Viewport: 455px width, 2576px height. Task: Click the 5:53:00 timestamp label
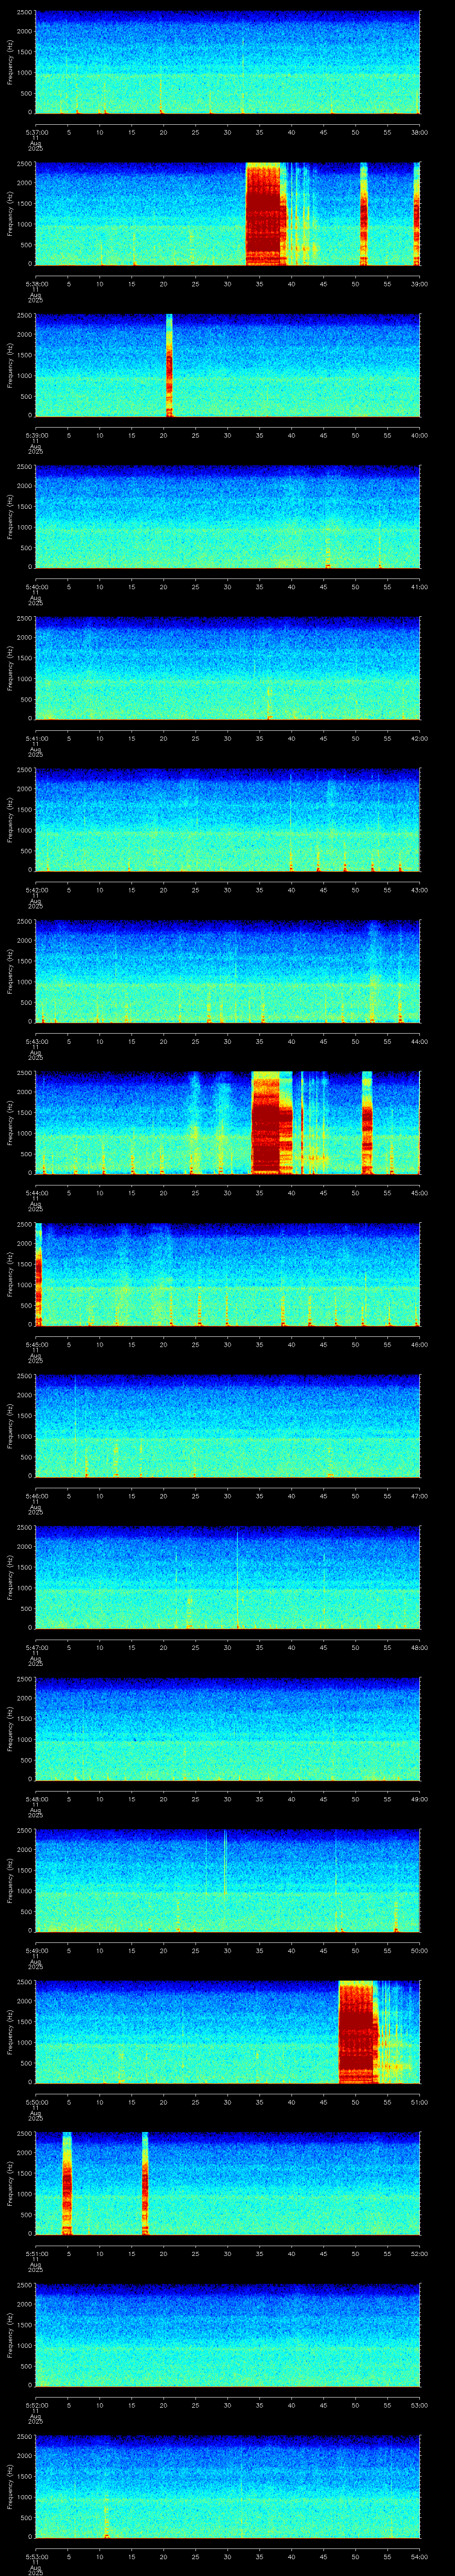coord(35,2557)
